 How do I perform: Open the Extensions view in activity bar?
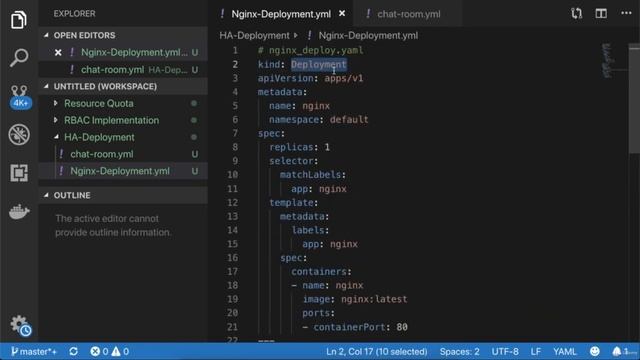click(19, 173)
